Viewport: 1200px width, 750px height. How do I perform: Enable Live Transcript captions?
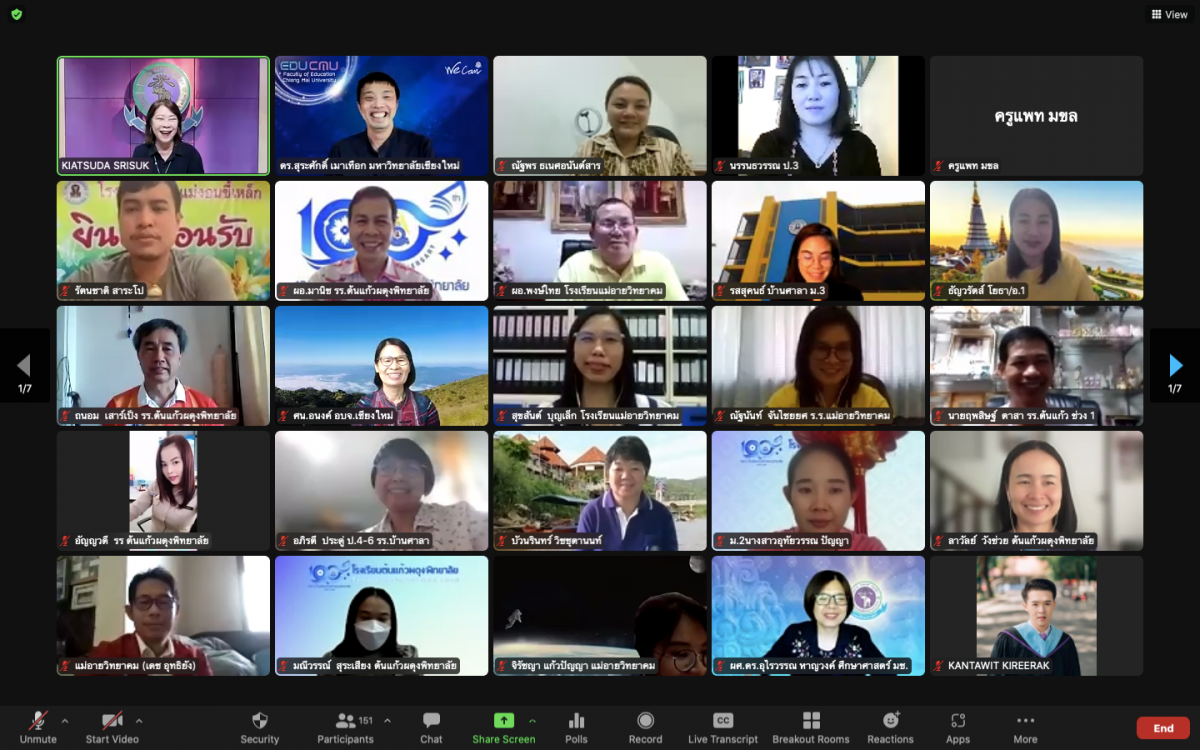pos(723,727)
